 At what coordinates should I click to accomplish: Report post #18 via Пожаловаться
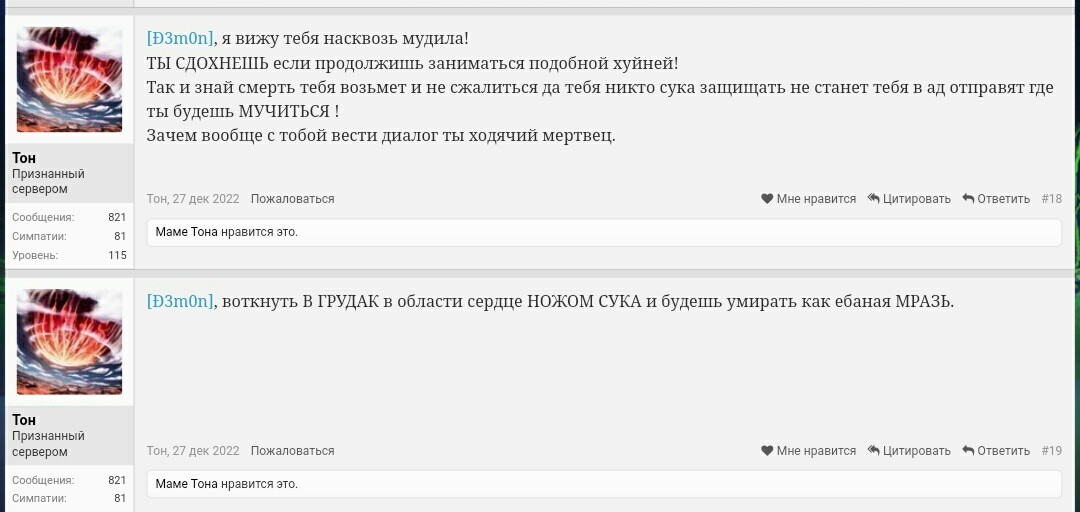(x=292, y=199)
